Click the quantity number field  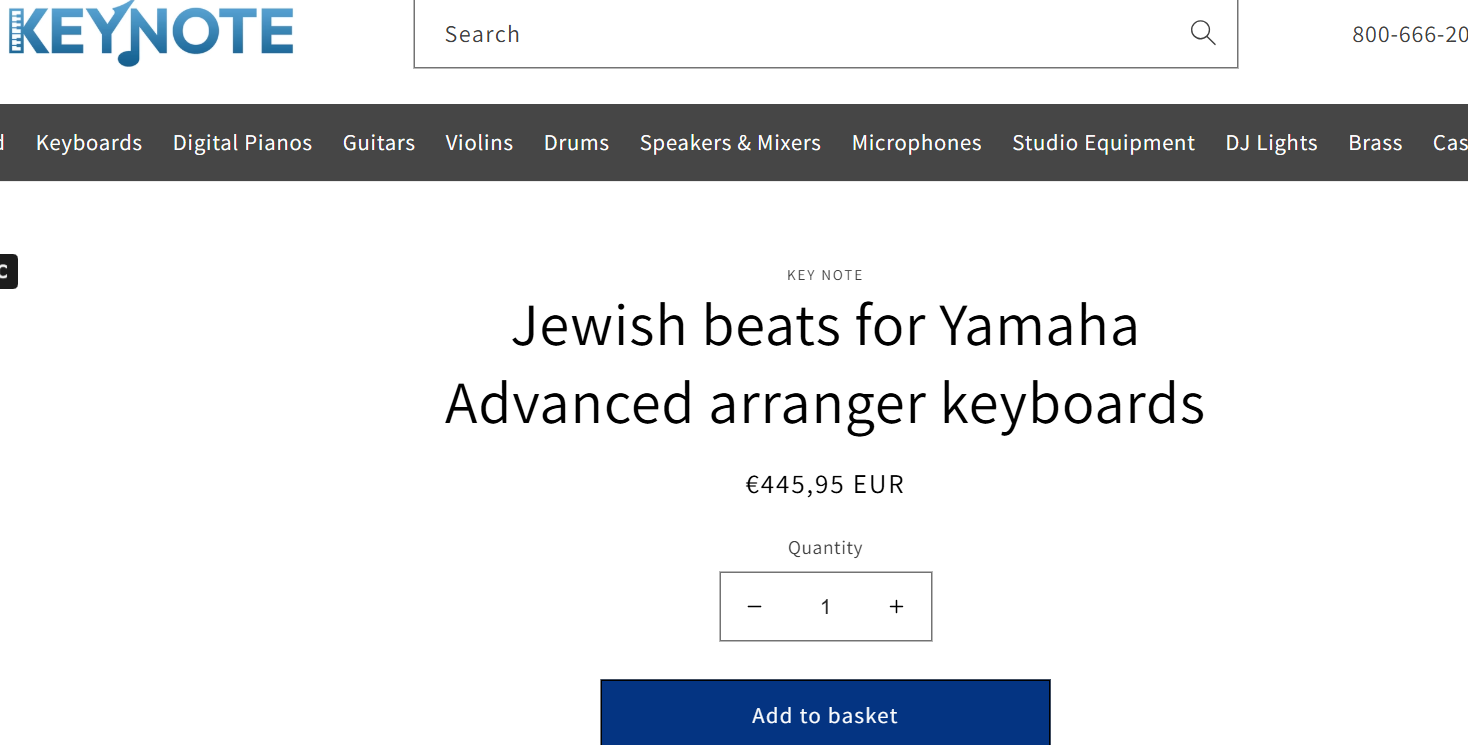pyautogui.click(x=826, y=607)
